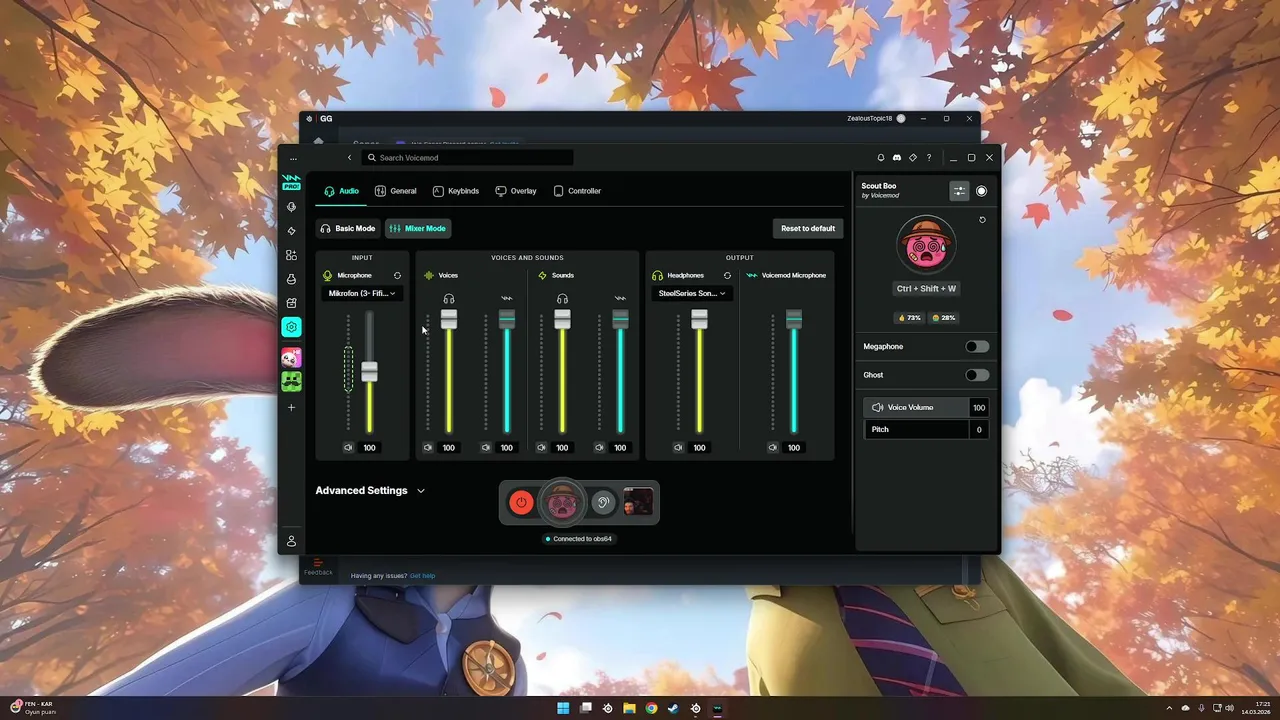This screenshot has width=1280, height=720.
Task: Mute the Sounds headphones channel
Action: tap(541, 448)
